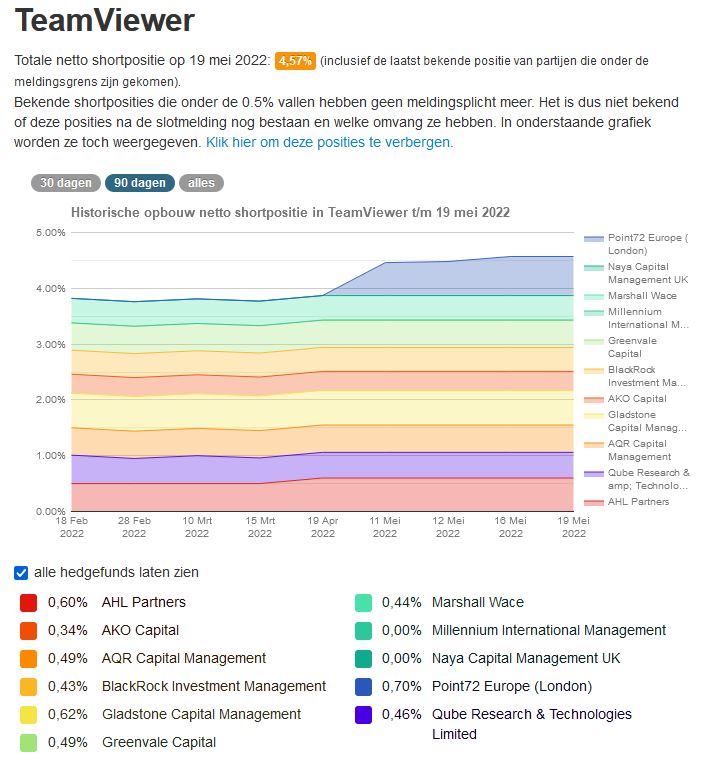Select AQR Capital Management in hedgefund list
Screen dimensions: 711x768
pyautogui.click(x=184, y=659)
